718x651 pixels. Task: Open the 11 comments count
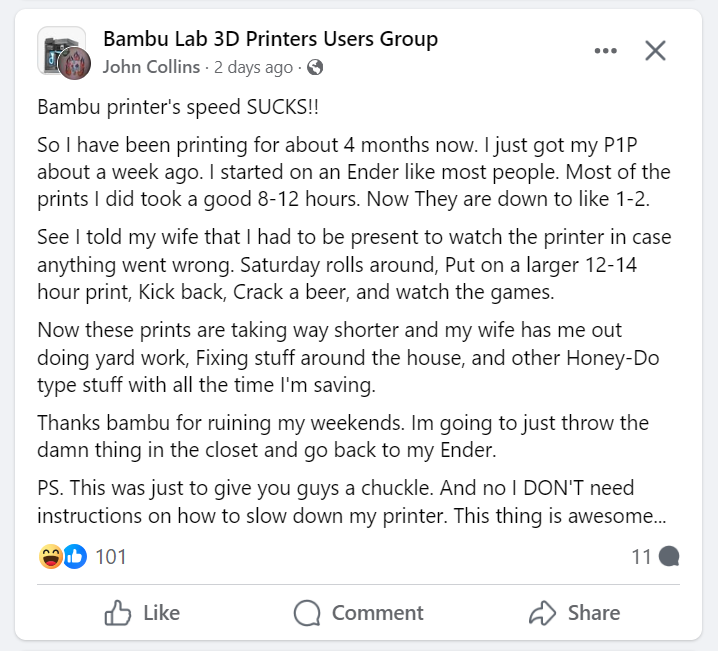(641, 557)
